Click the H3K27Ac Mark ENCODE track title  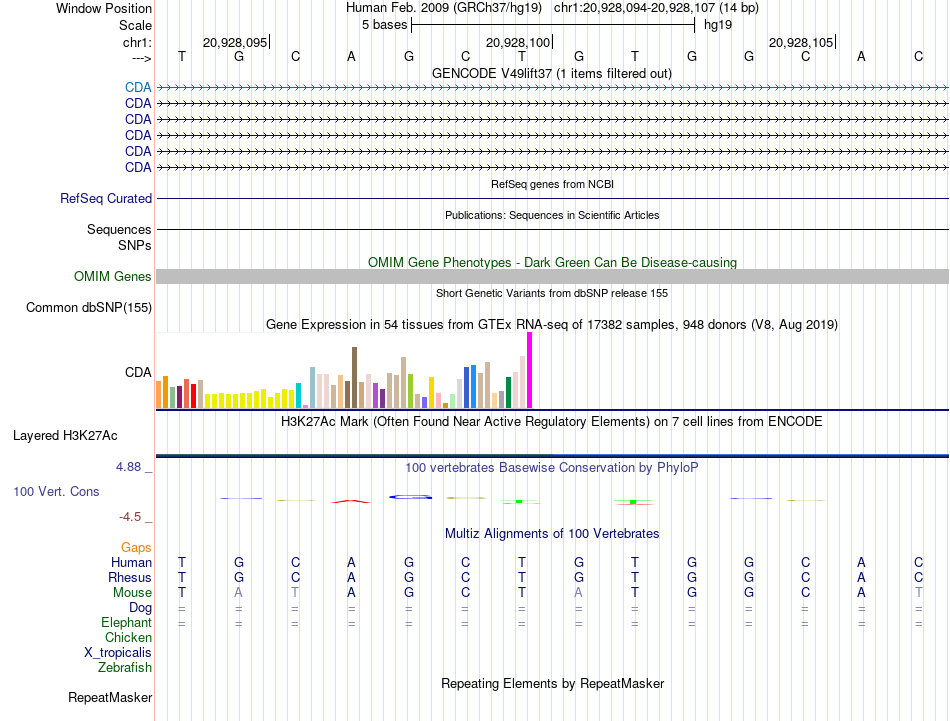[552, 421]
